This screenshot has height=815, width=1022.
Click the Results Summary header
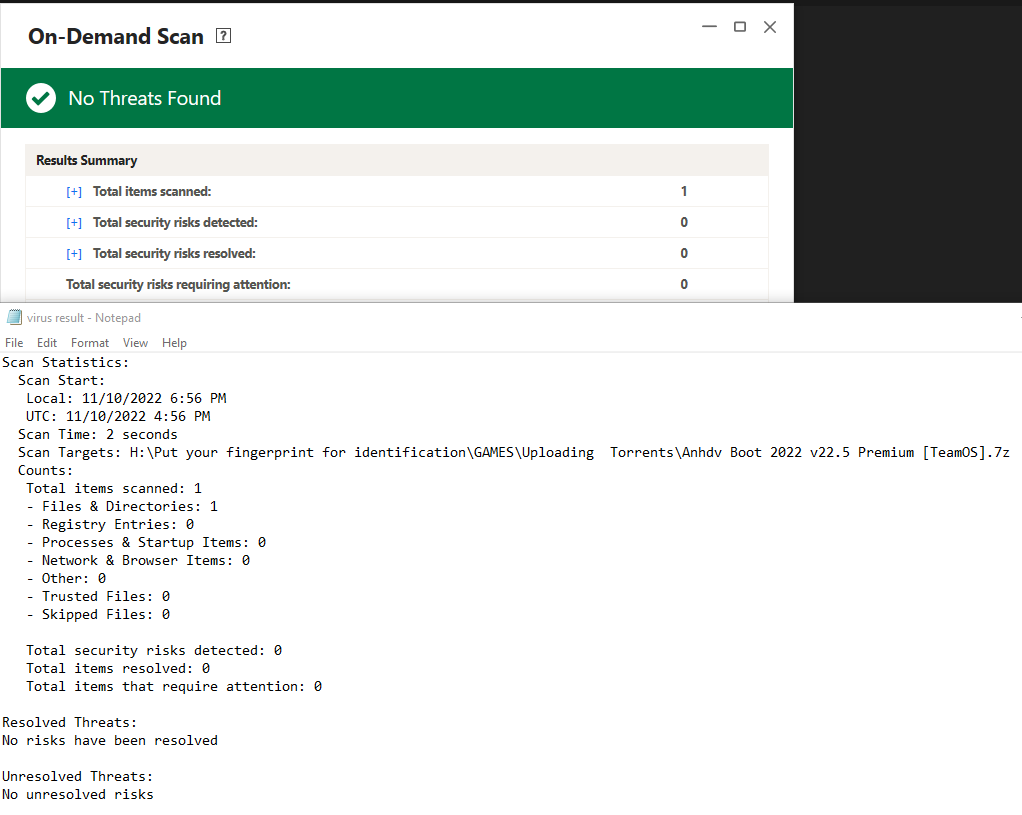(x=87, y=160)
